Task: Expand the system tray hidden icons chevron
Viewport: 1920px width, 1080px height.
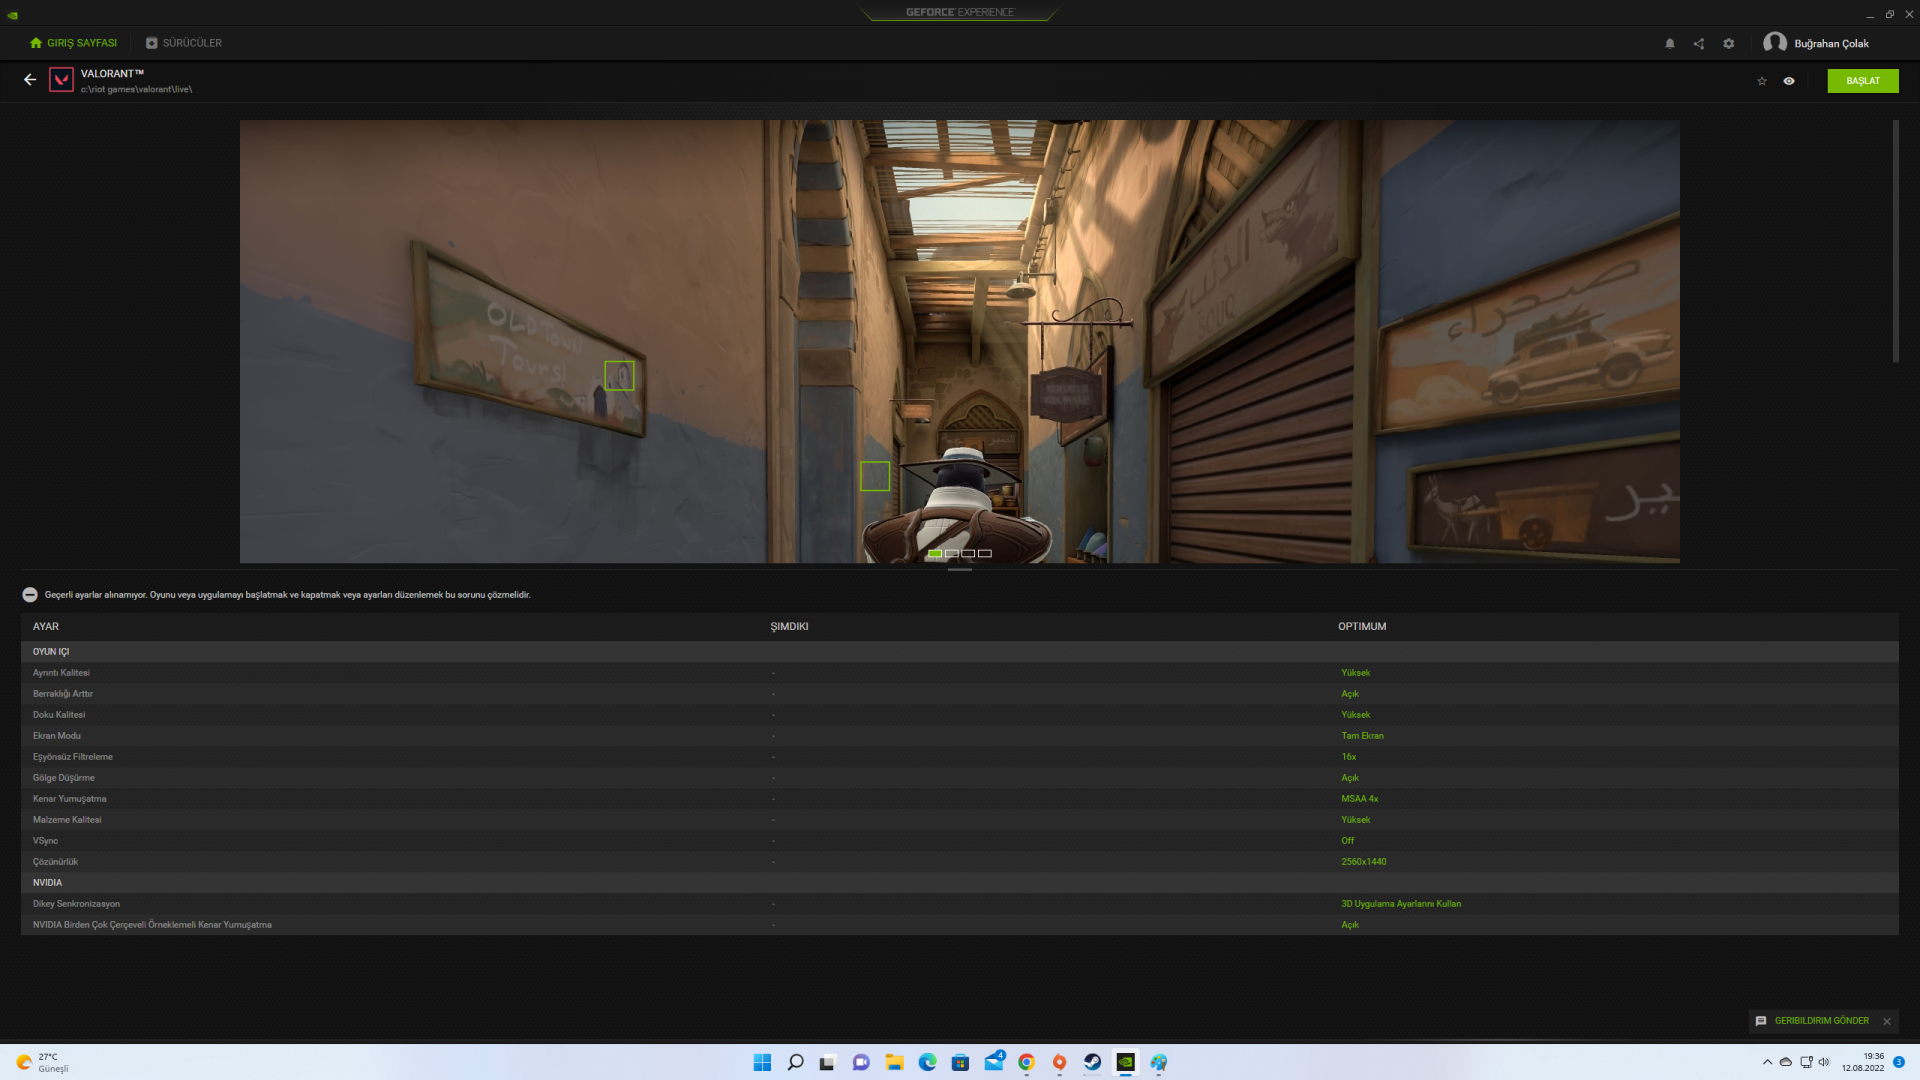Action: coord(1767,1062)
